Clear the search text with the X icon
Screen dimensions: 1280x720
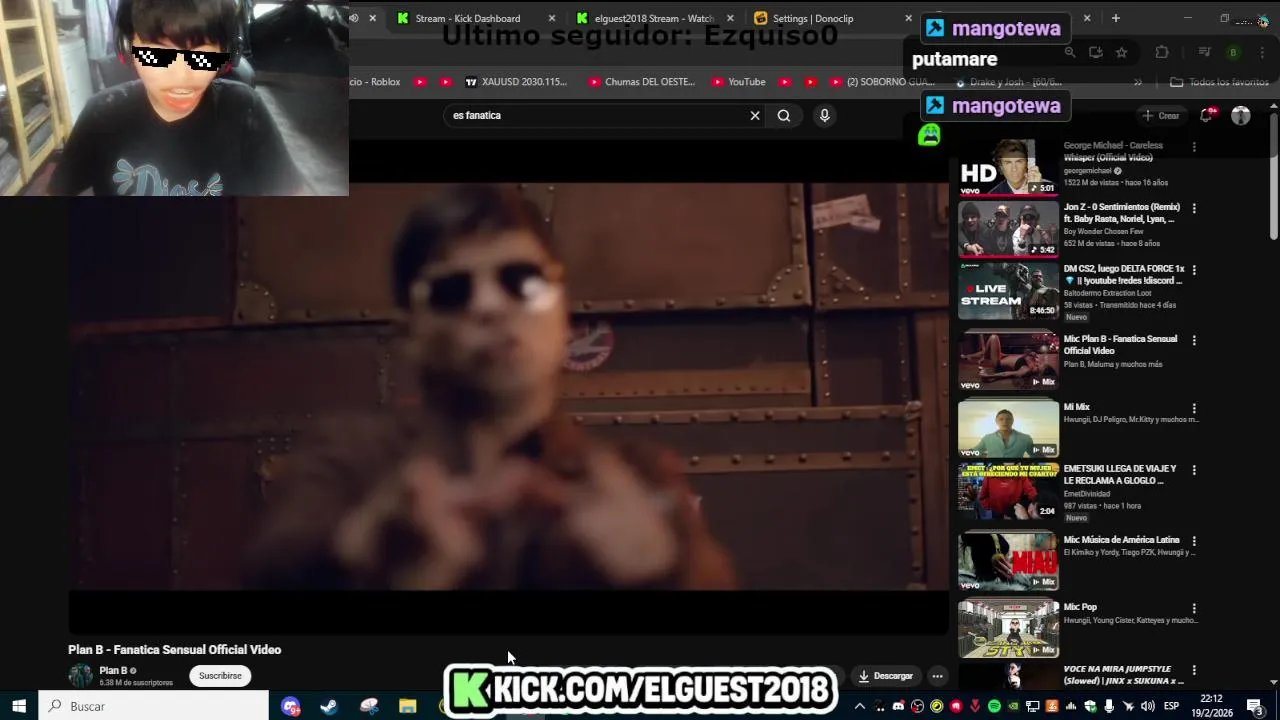755,115
